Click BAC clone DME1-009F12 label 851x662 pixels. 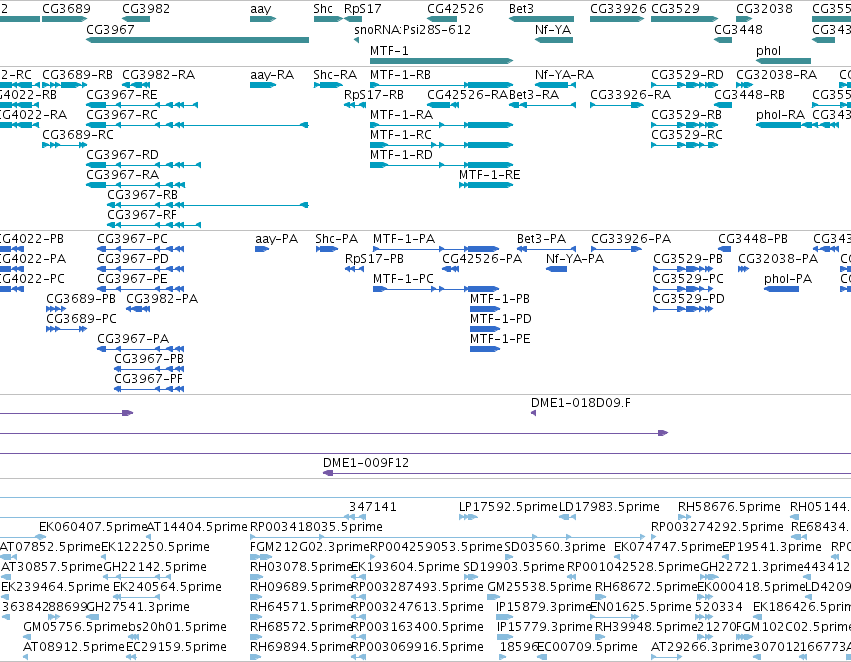[366, 463]
